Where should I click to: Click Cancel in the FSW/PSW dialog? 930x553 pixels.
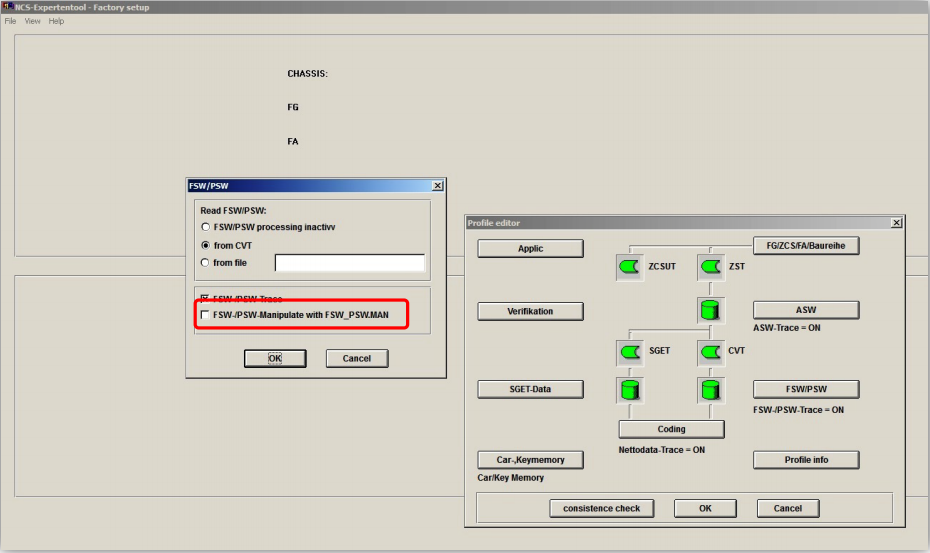click(357, 358)
